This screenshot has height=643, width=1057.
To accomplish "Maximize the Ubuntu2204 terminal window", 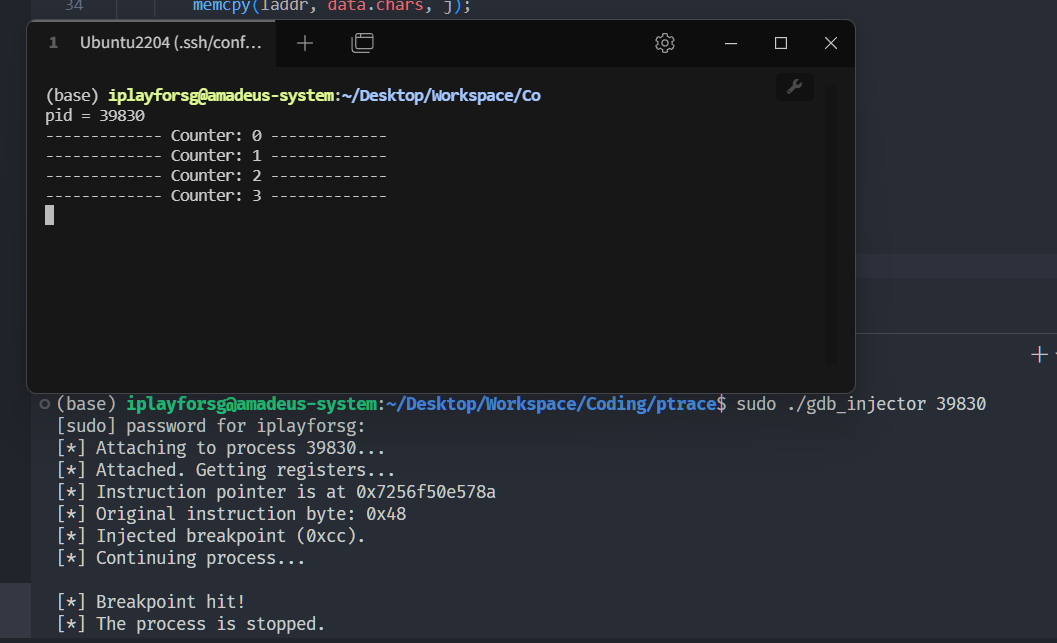I will pyautogui.click(x=781, y=43).
